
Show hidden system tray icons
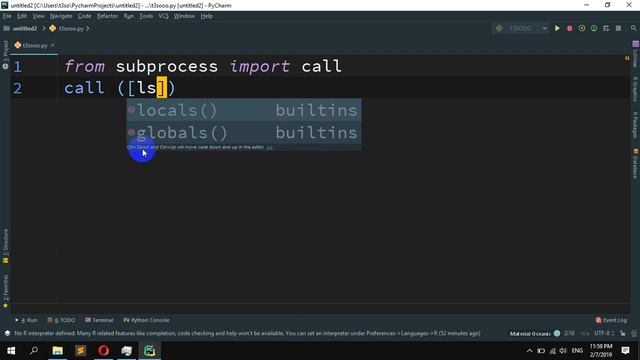tap(529, 351)
